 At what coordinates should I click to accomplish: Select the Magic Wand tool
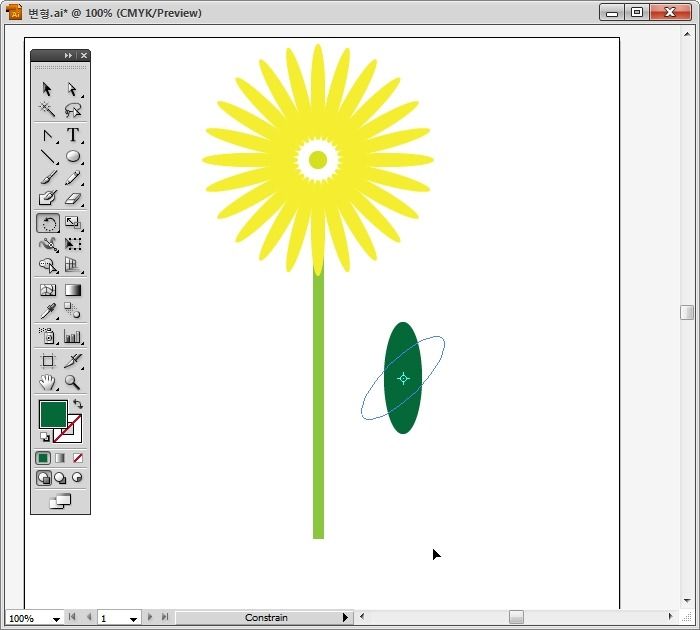coord(47,109)
